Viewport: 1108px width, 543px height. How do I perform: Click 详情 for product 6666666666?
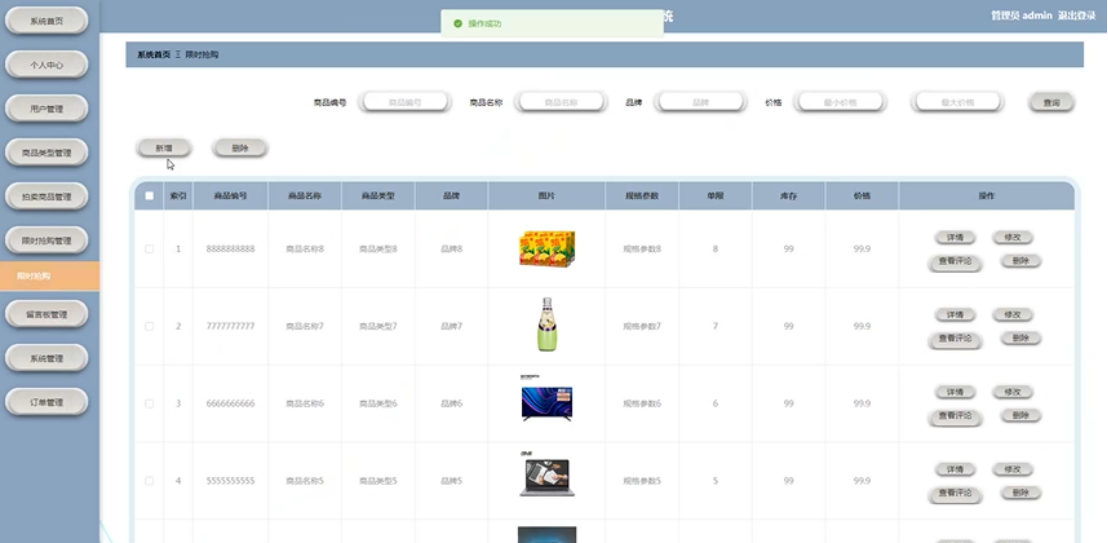point(955,392)
